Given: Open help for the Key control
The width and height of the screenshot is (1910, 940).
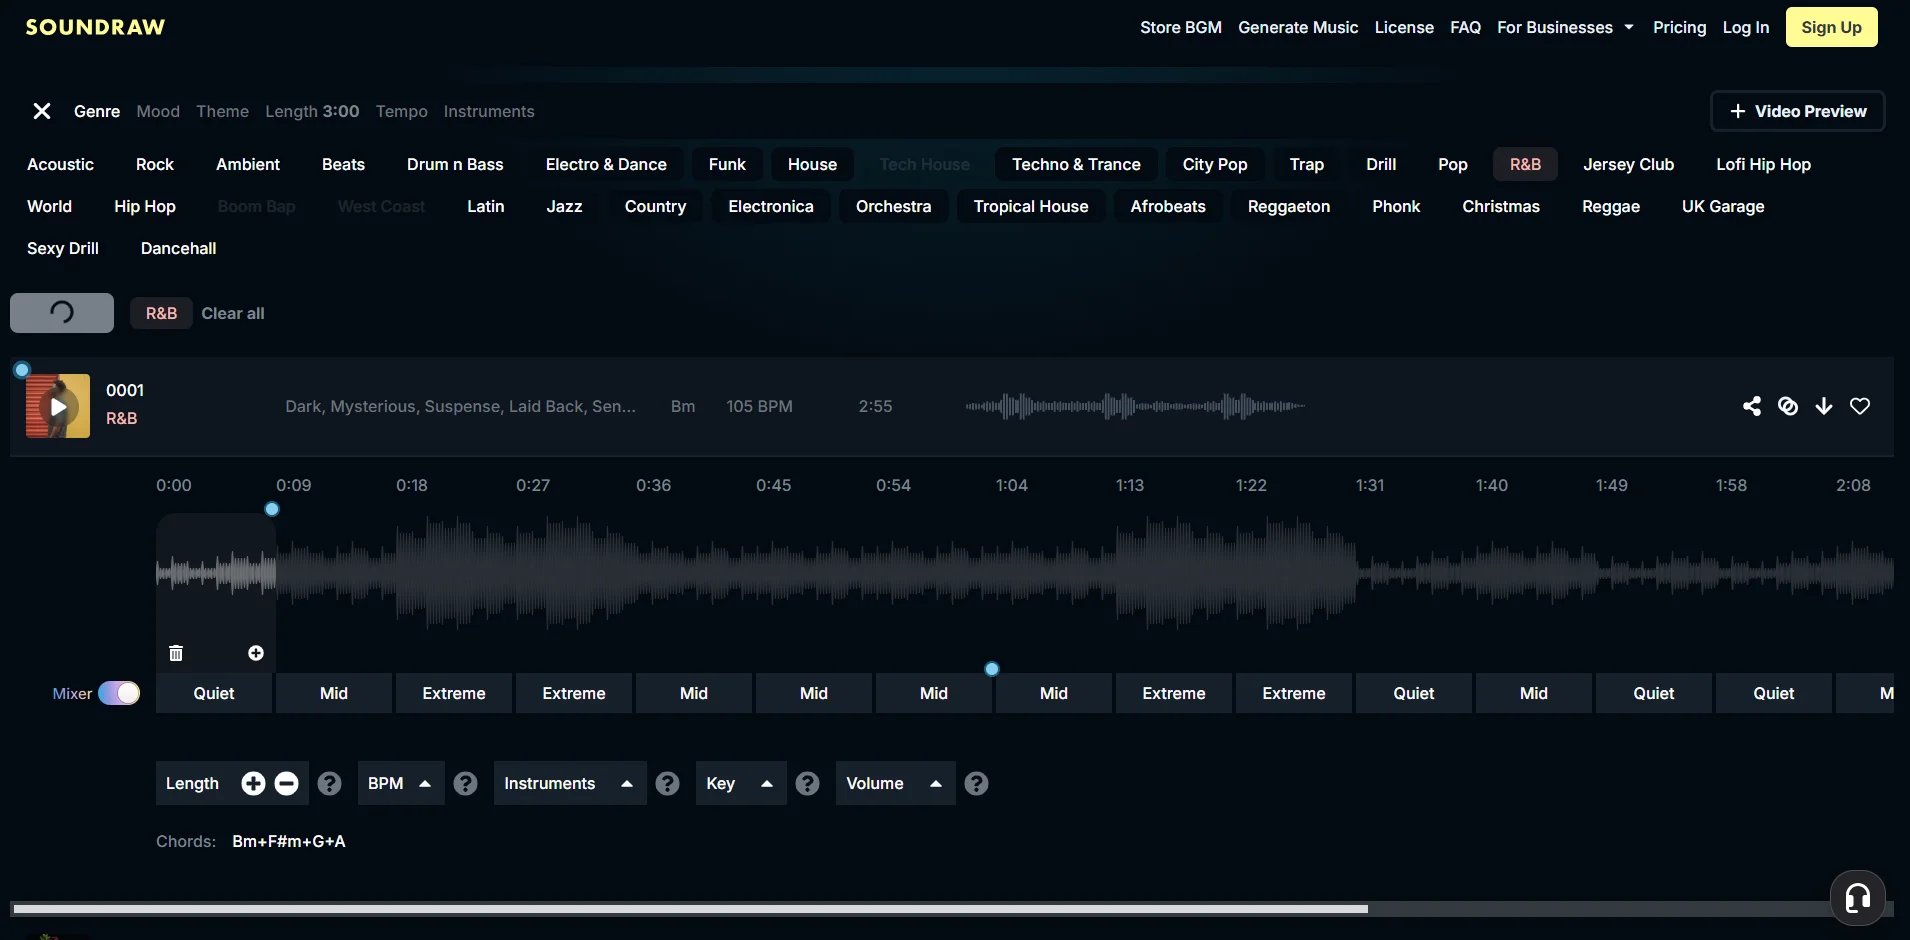Looking at the screenshot, I should [x=807, y=783].
